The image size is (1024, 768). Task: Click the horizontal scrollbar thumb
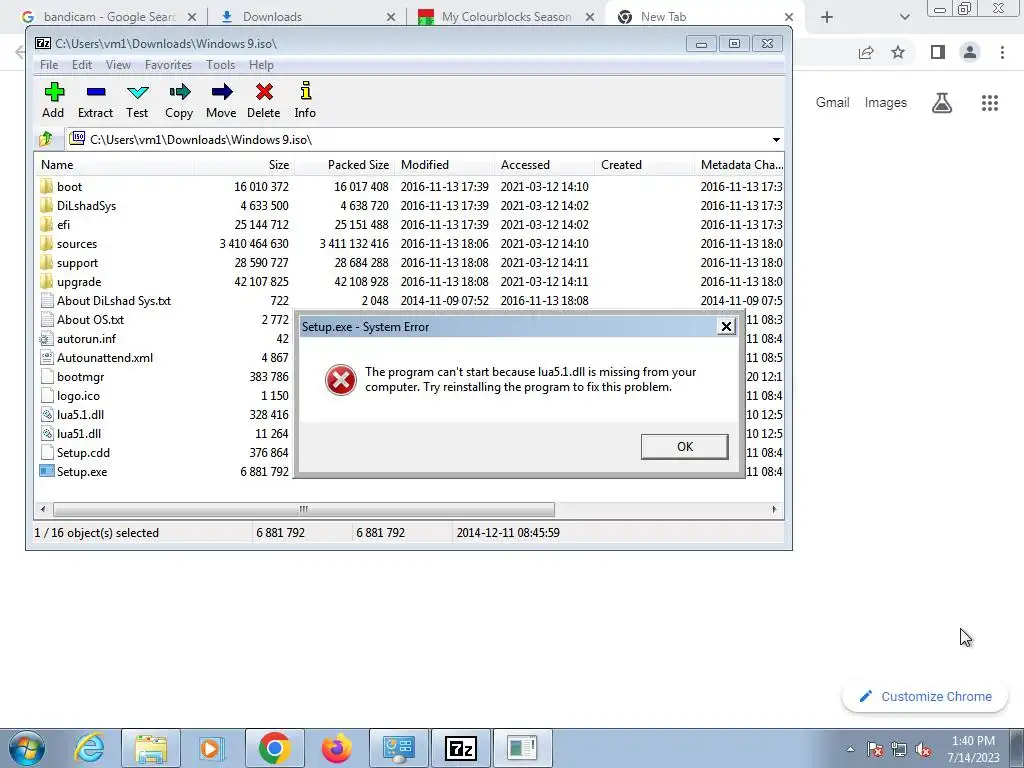304,509
